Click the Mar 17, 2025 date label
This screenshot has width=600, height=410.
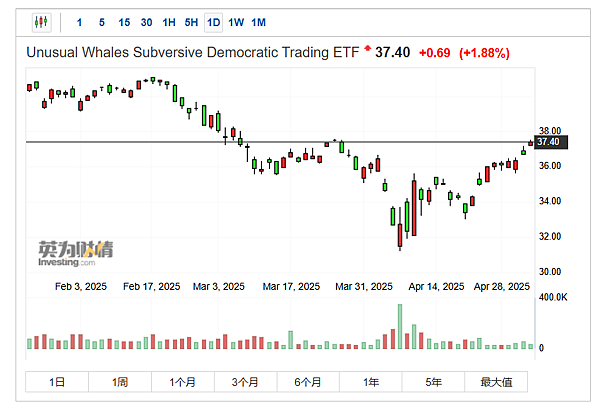click(x=291, y=286)
